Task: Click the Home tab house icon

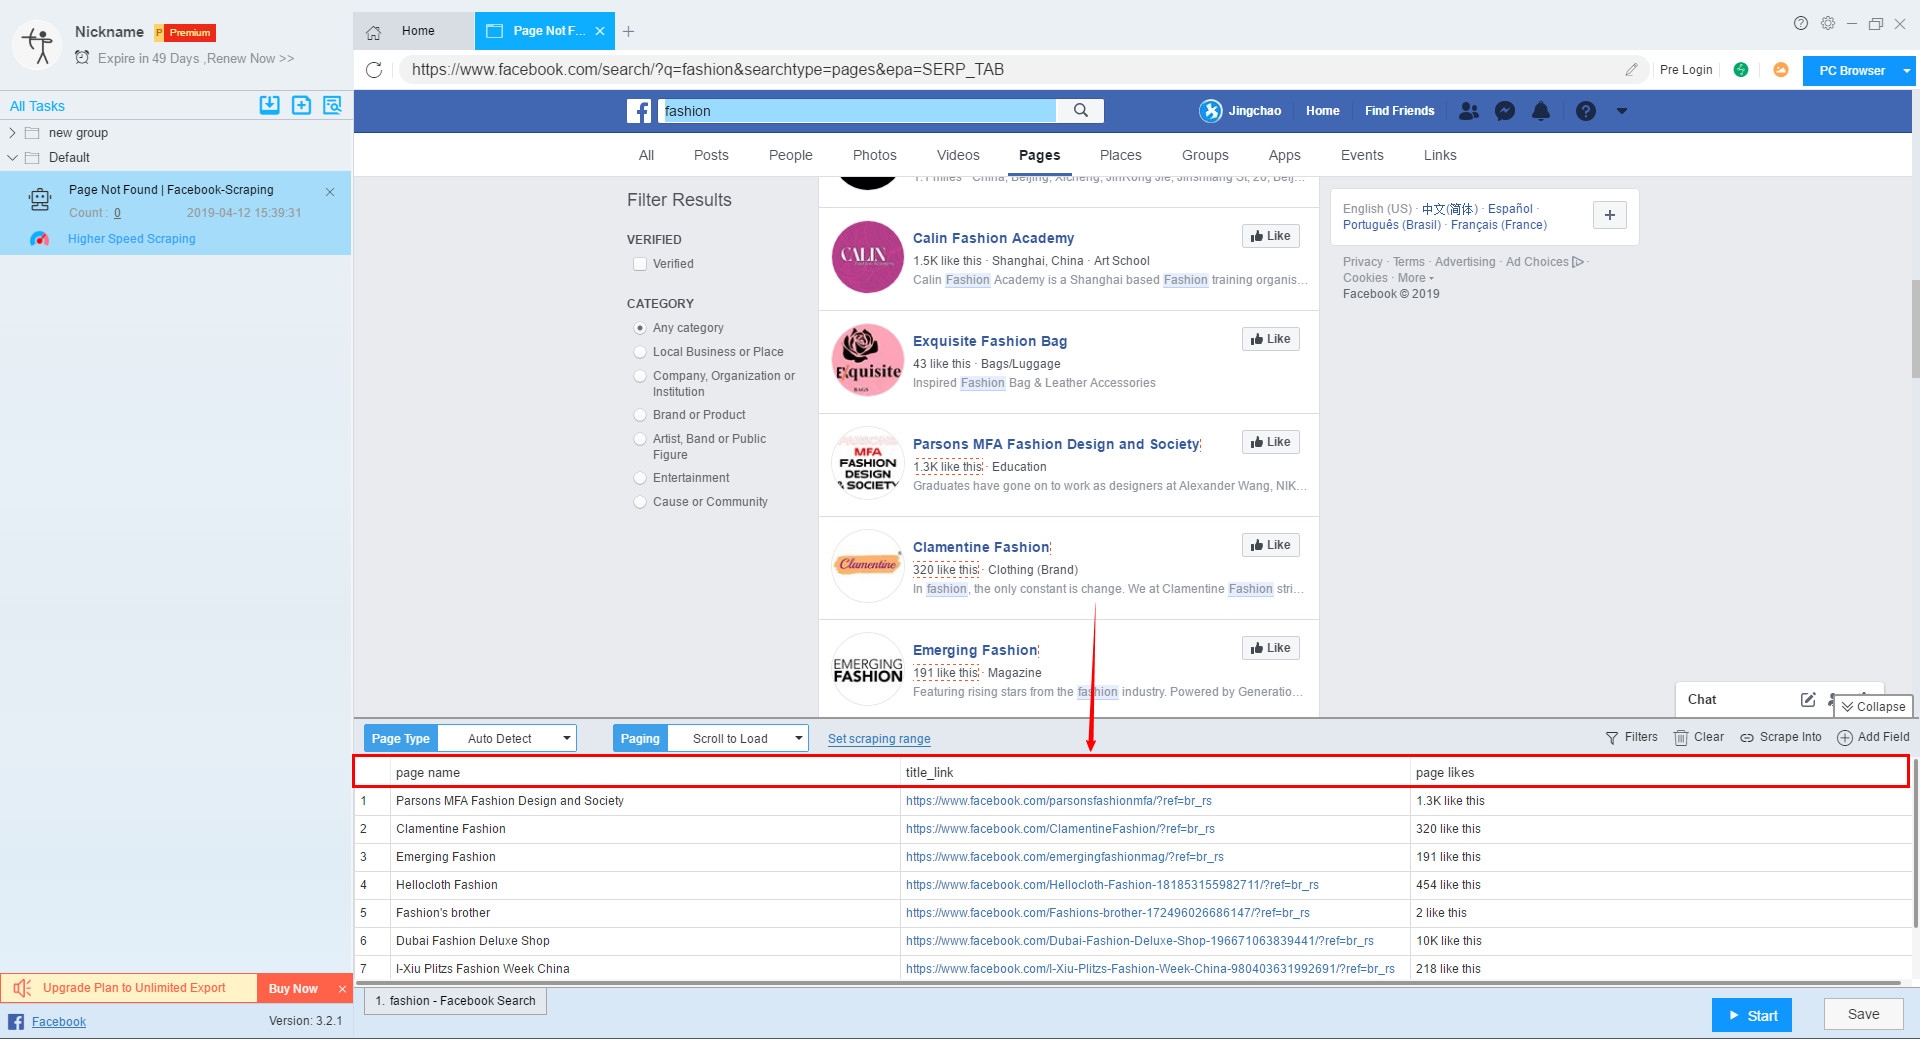Action: [x=373, y=32]
